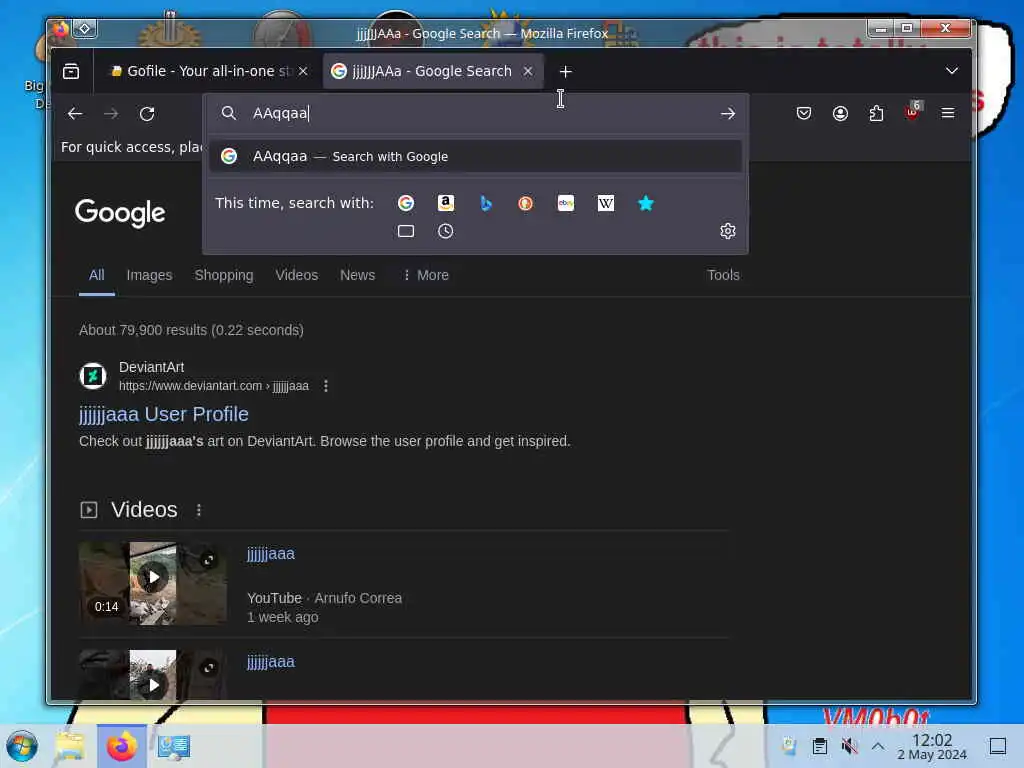
Task: Go back to the previous page
Action: (x=75, y=114)
